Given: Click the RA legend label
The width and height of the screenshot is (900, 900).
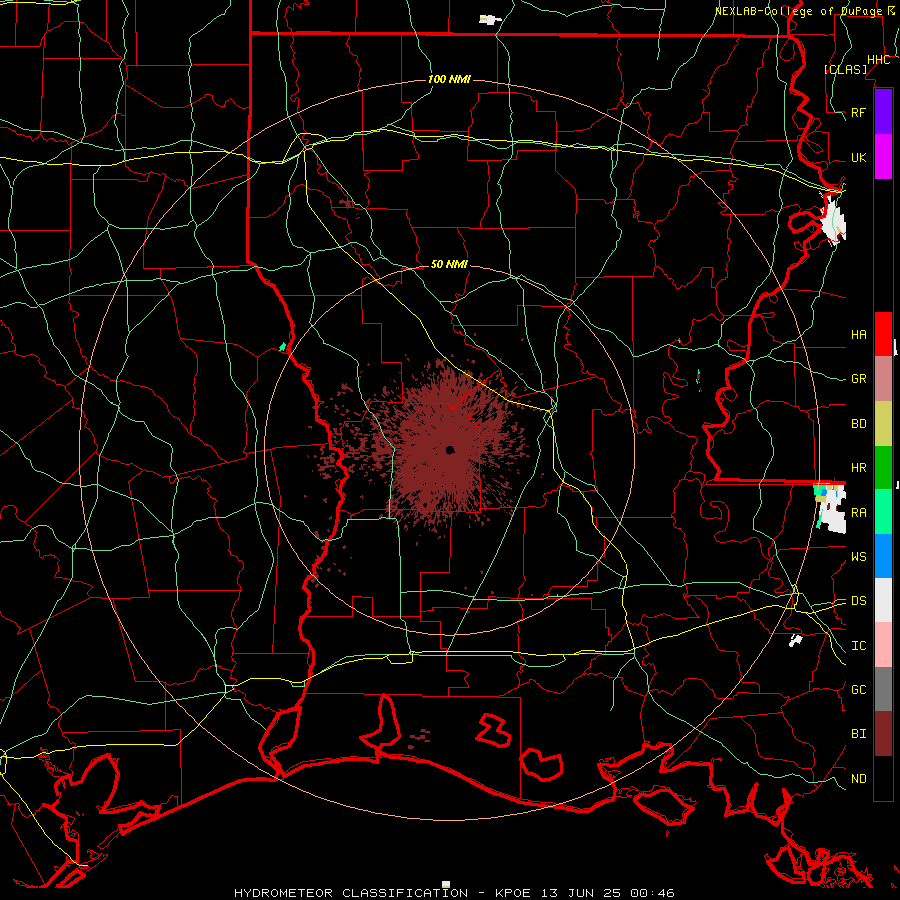Looking at the screenshot, I should 859,512.
